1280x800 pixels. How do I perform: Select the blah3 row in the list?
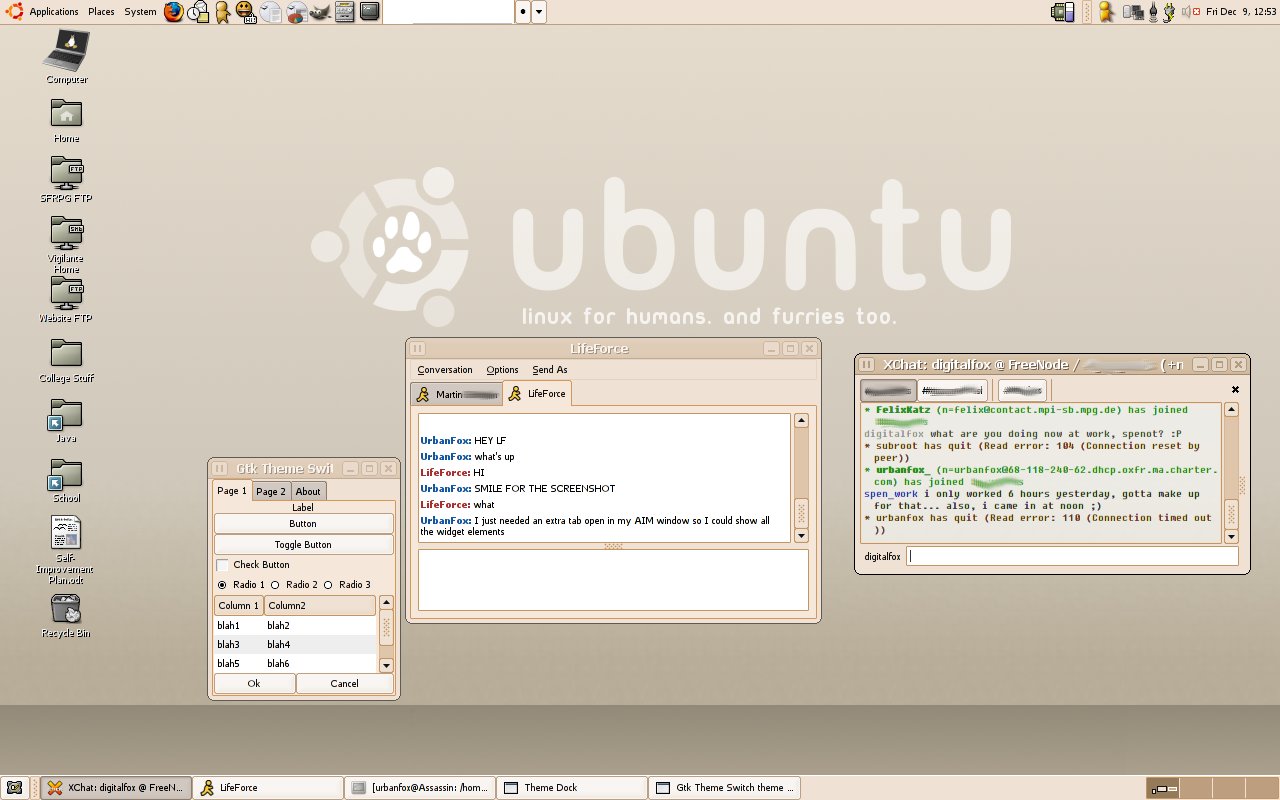tap(296, 645)
